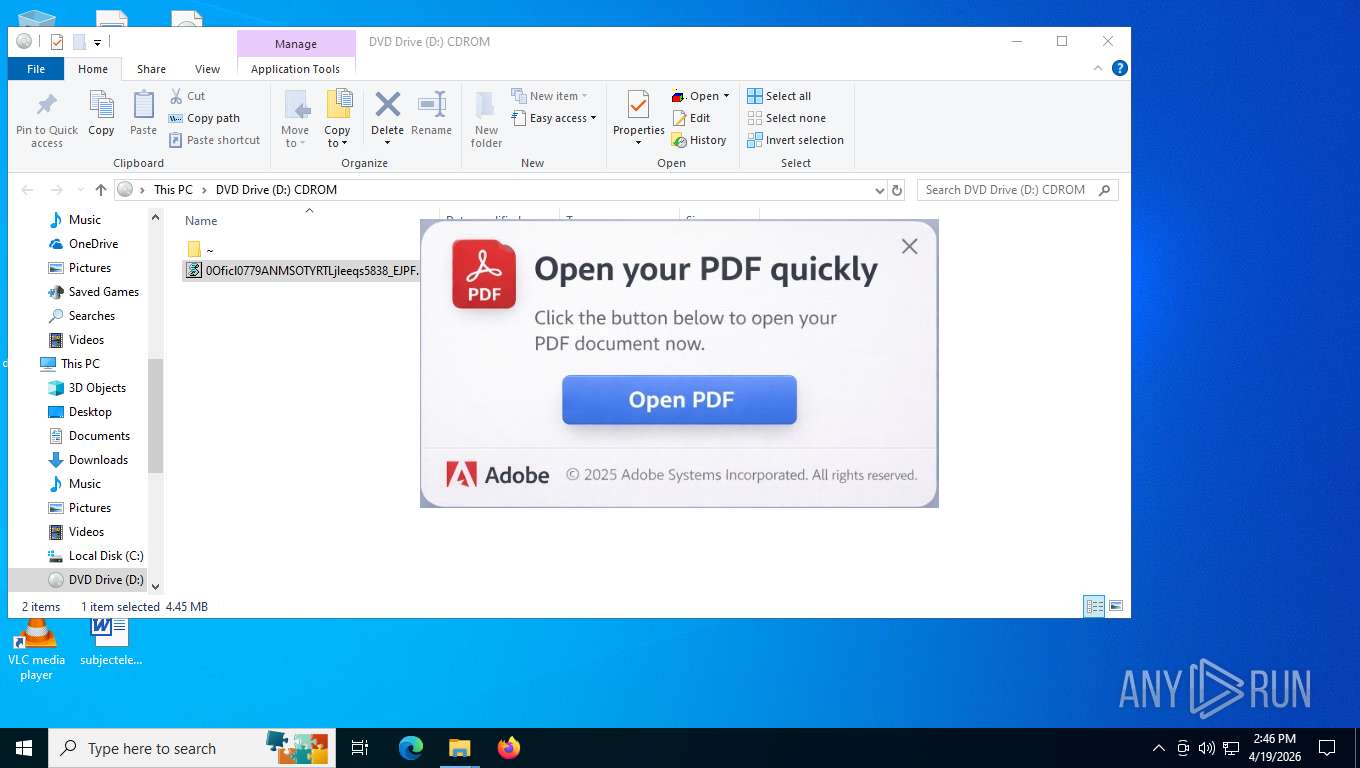Click Edit in Open group
The image size is (1360, 768).
point(691,118)
